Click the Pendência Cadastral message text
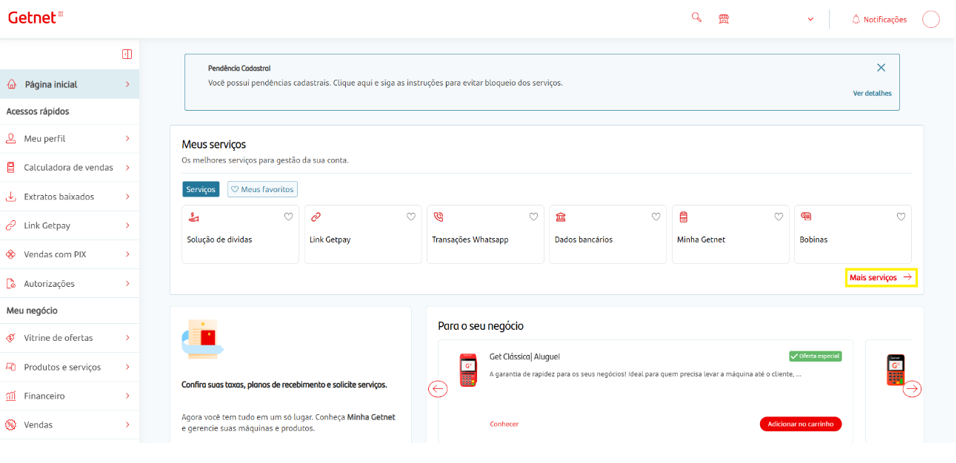Viewport: 956px width, 463px height. click(x=385, y=82)
